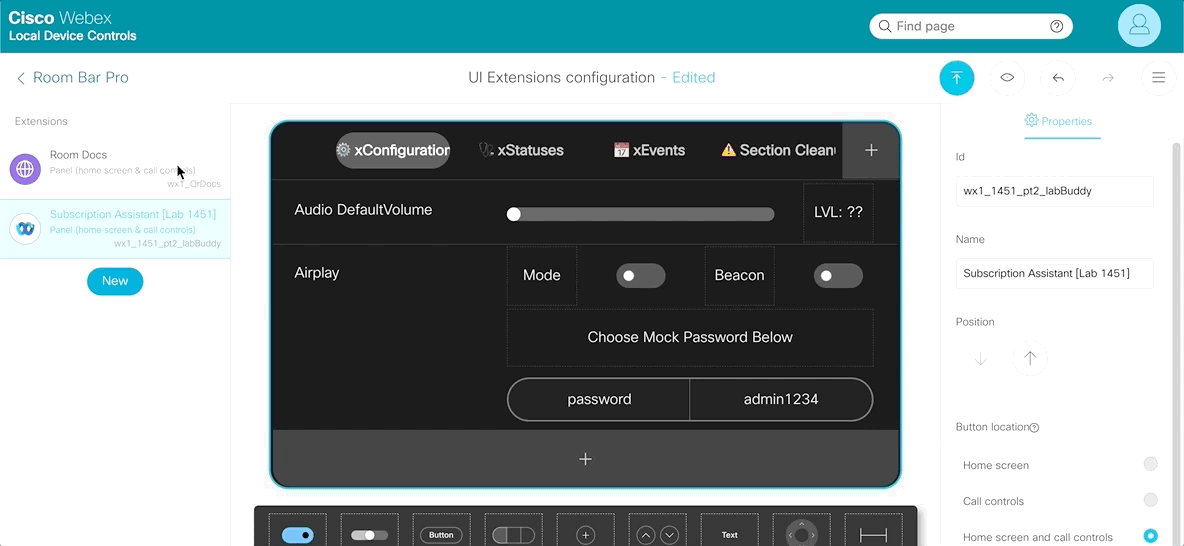Viewport: 1184px width, 546px height.
Task: Add a new page with plus tab
Action: pos(871,150)
